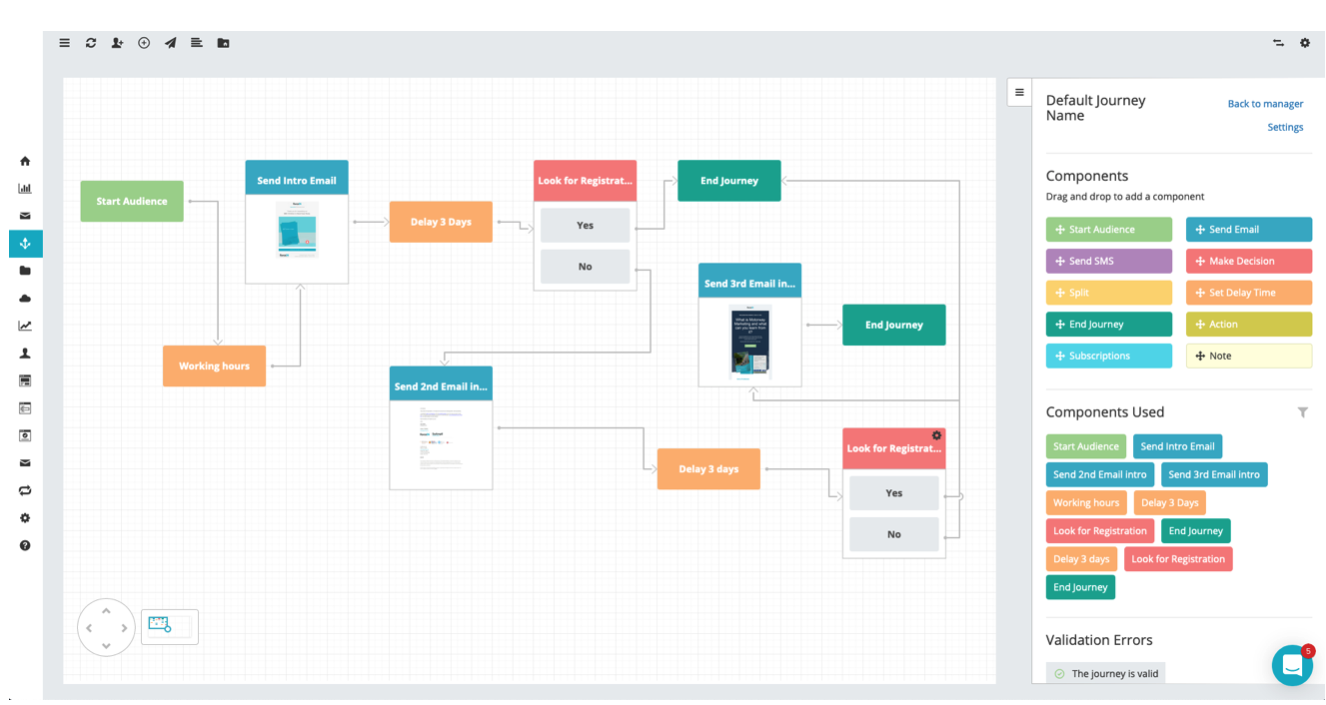Click the circled plus icon in toolbar
1326x705 pixels.
tap(144, 43)
